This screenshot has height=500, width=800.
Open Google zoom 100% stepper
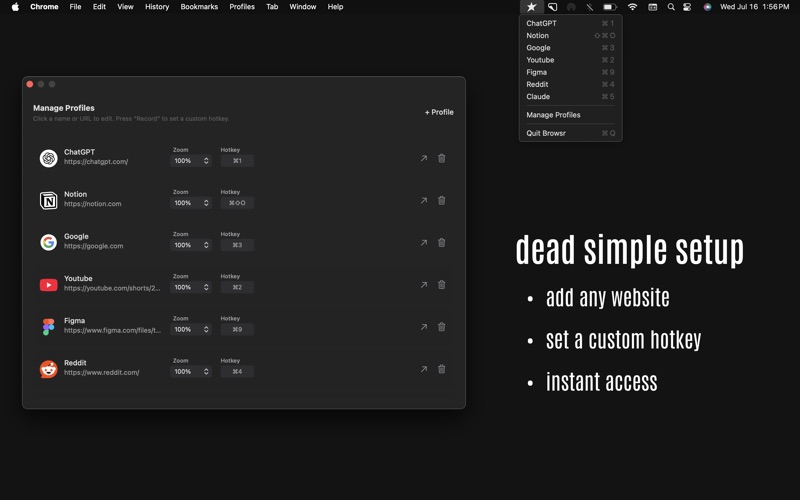191,245
